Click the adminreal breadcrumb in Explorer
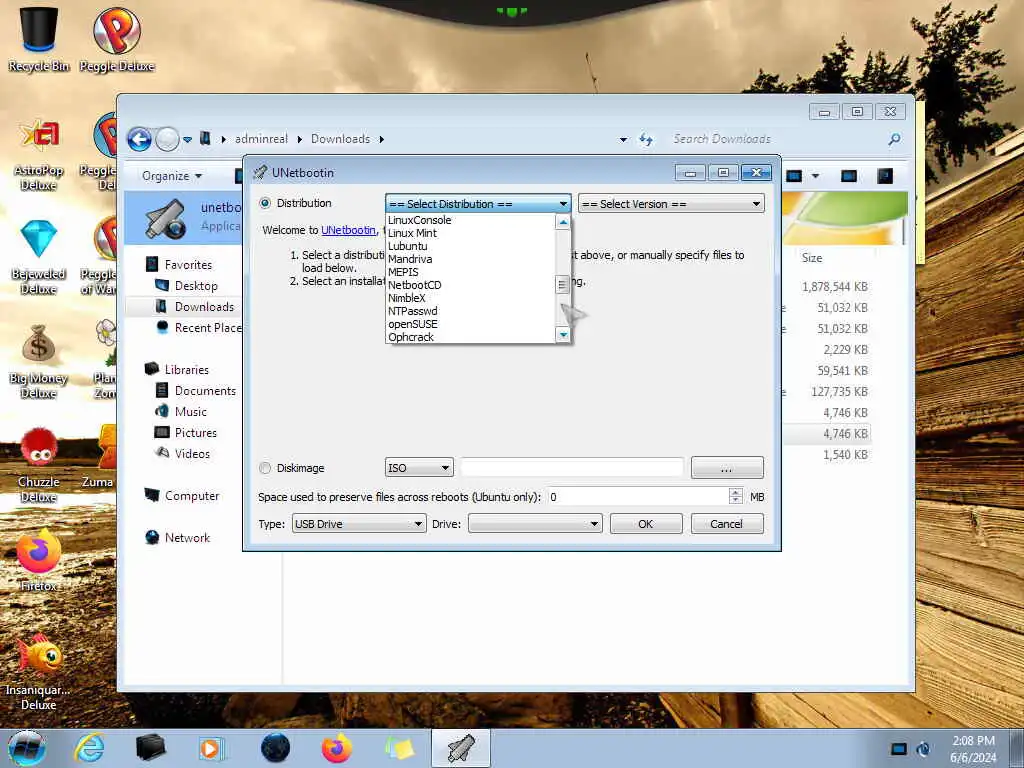1024x768 pixels. (261, 139)
